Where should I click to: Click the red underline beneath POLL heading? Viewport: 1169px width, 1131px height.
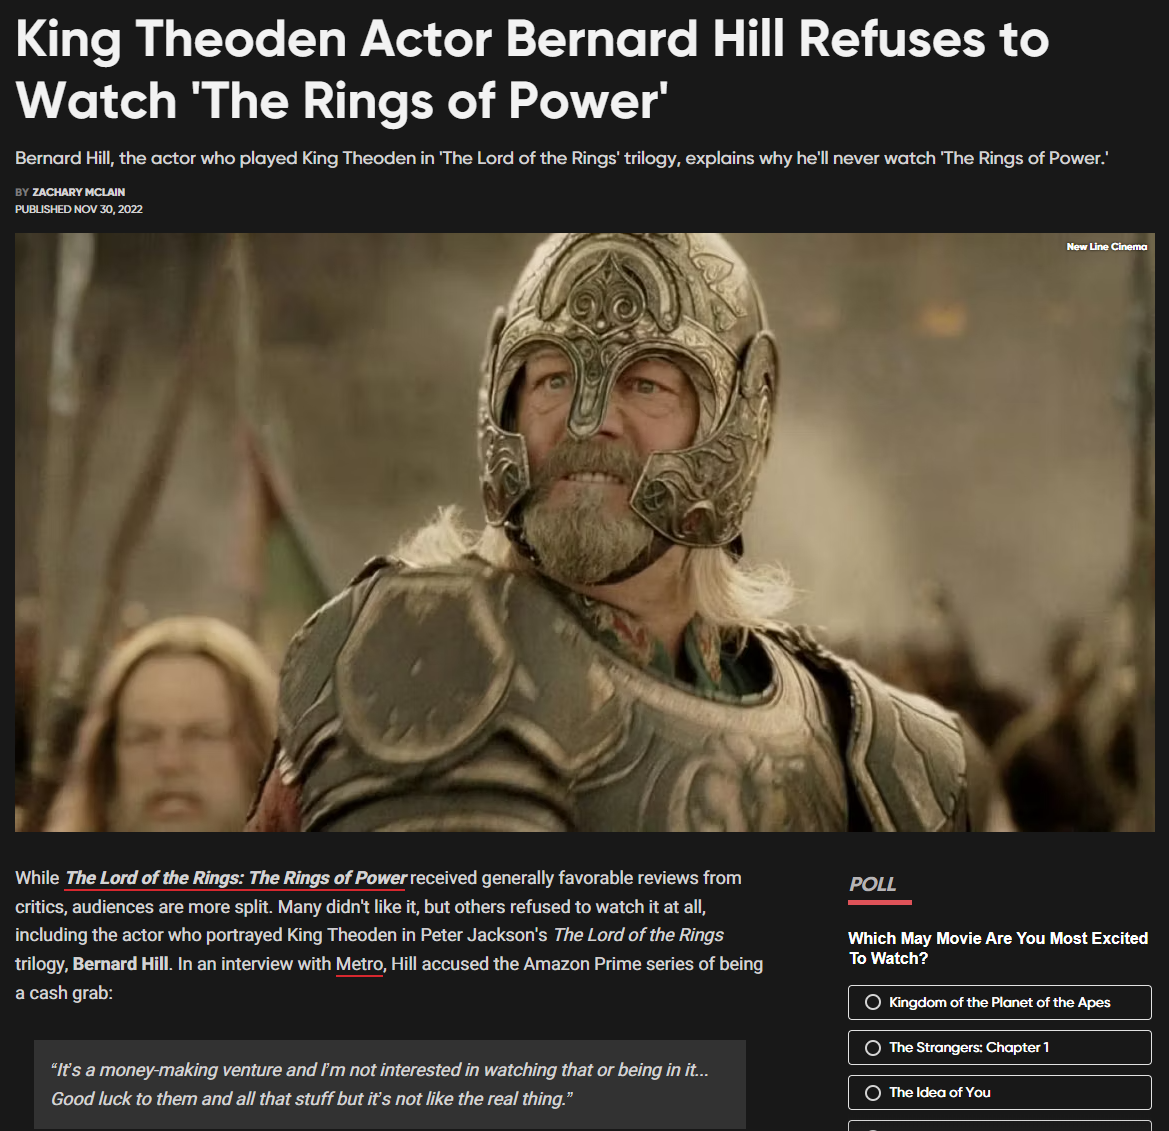tap(880, 902)
